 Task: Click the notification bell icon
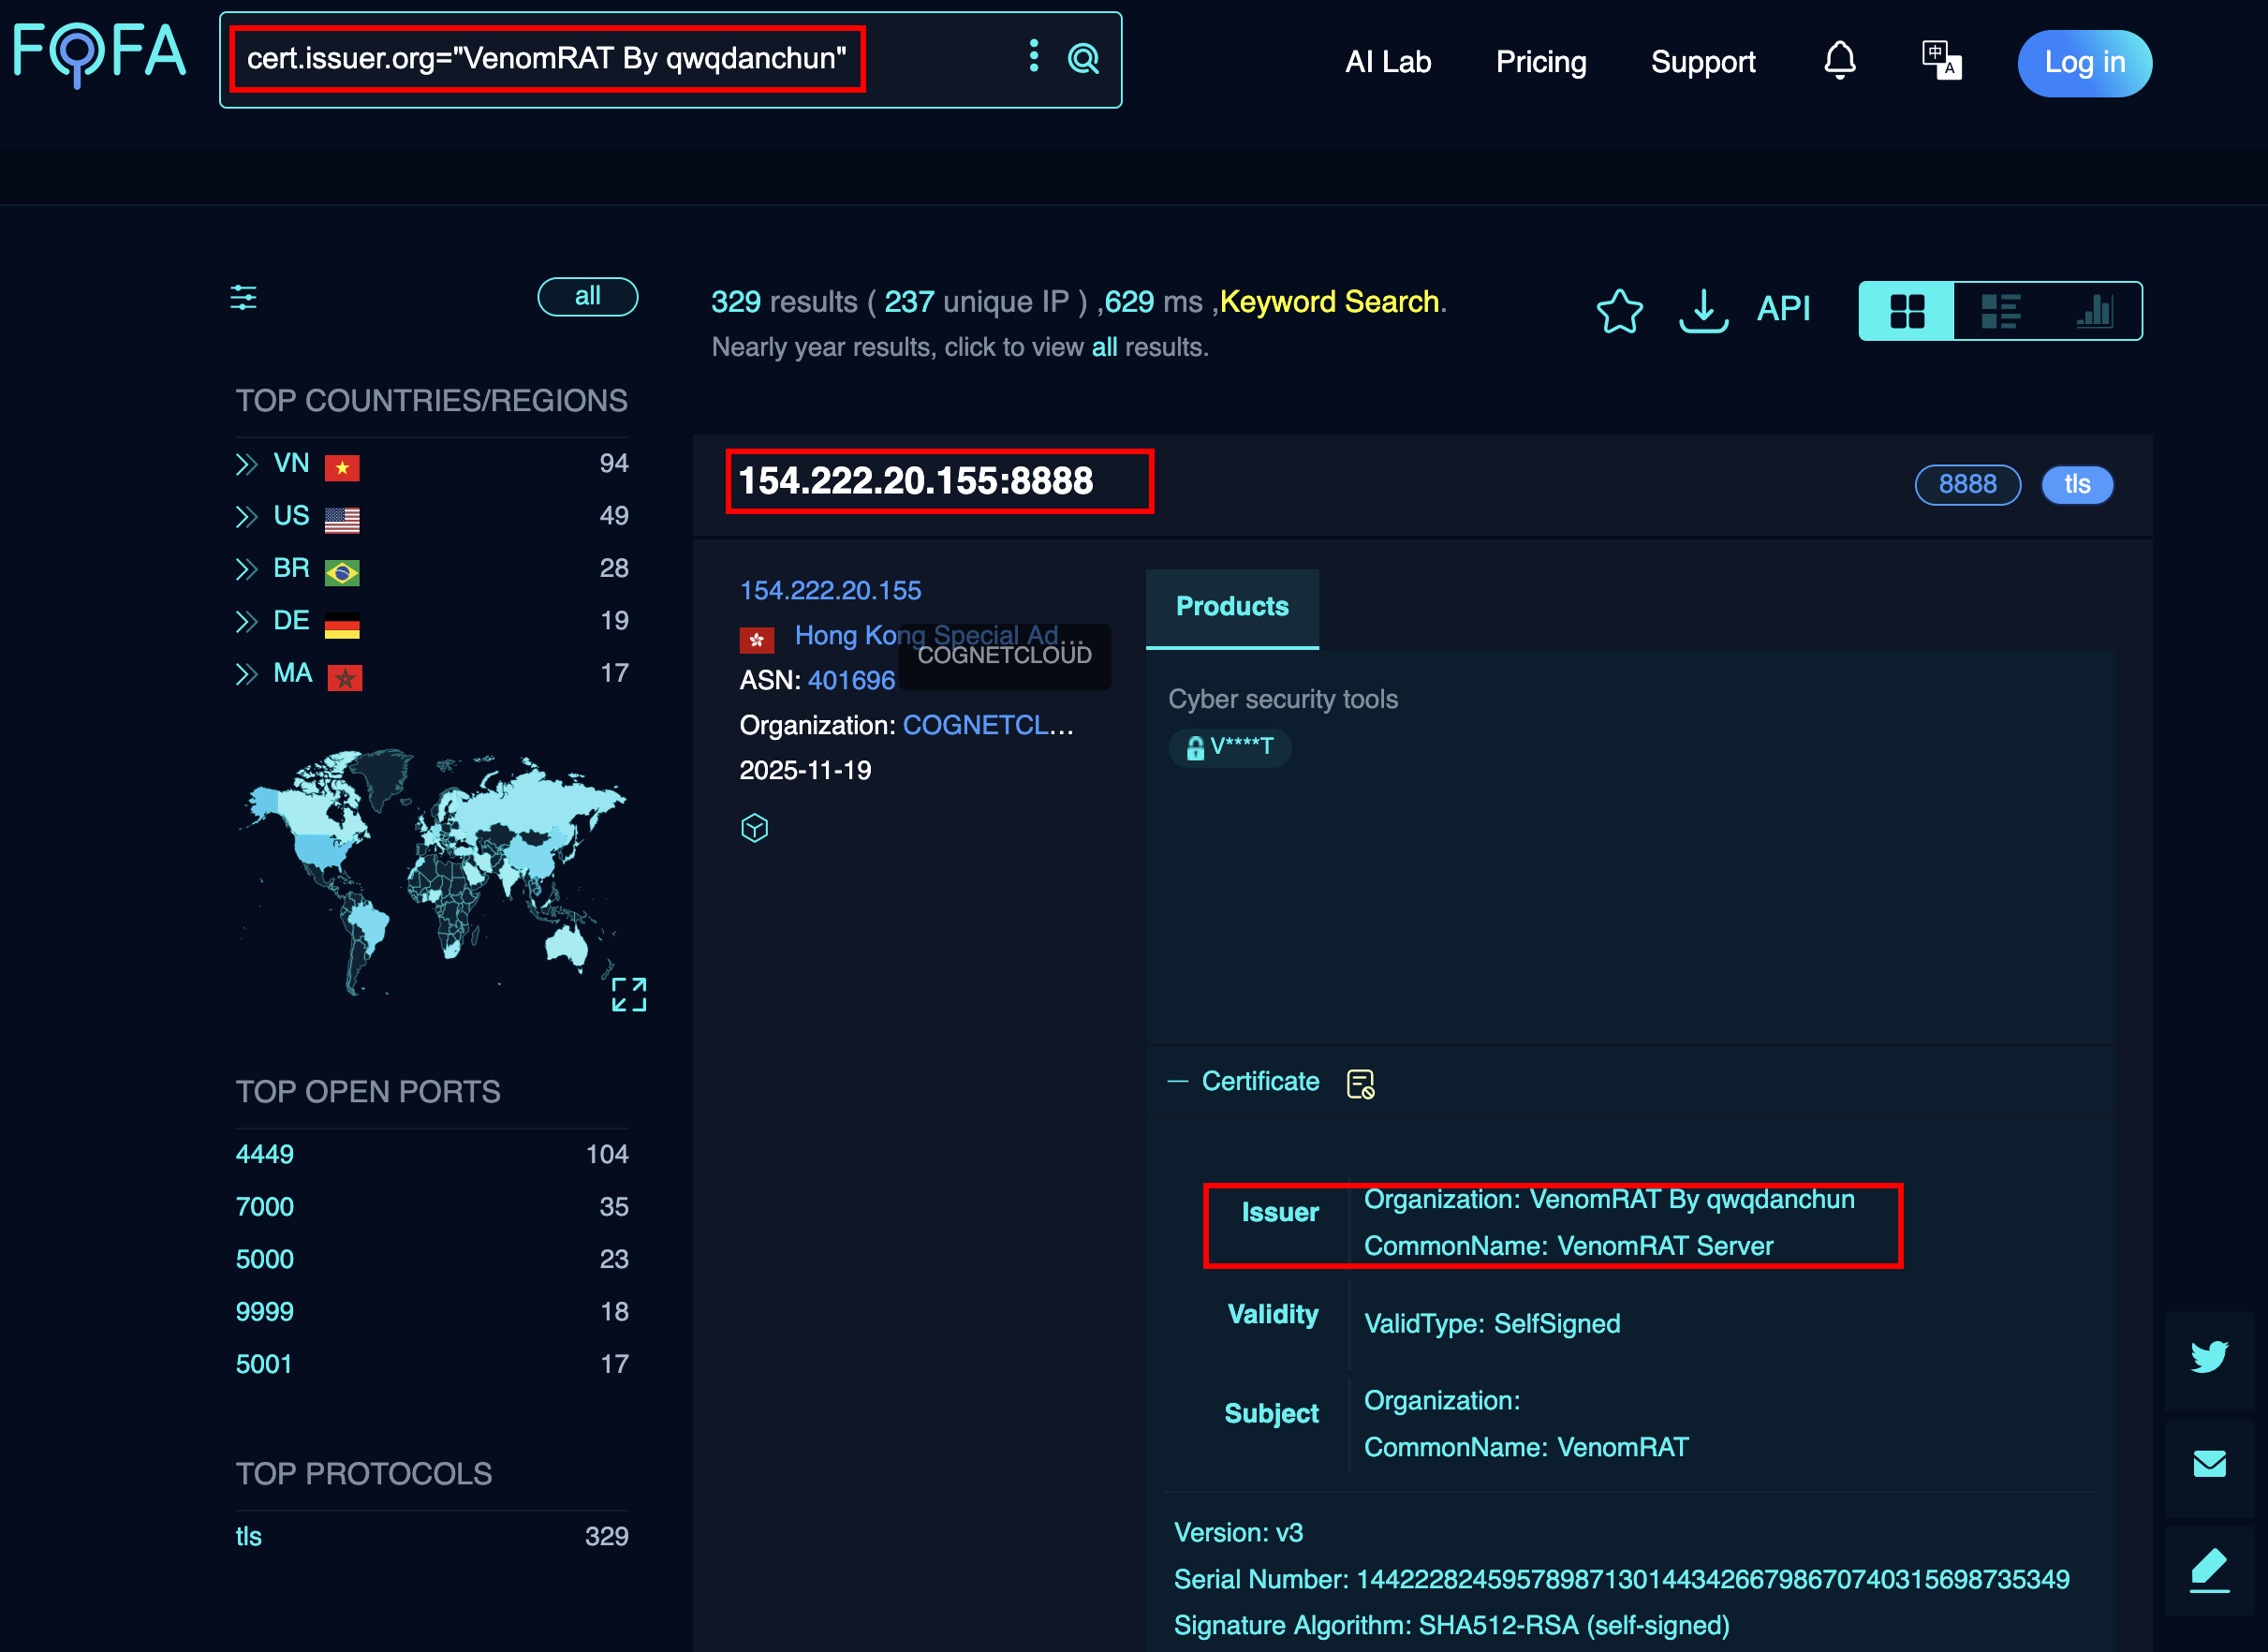point(1839,61)
